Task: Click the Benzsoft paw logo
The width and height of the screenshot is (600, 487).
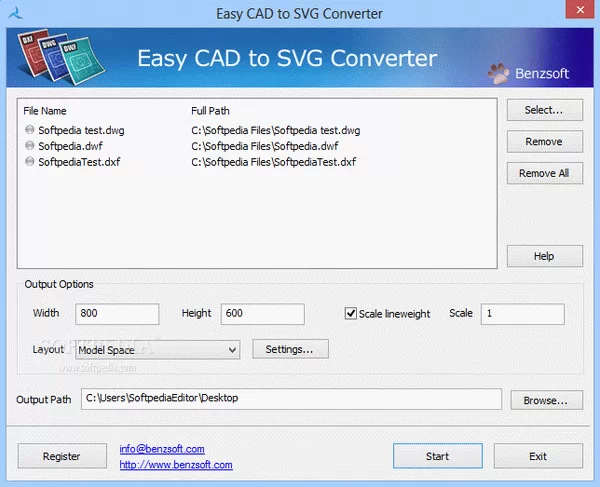Action: (498, 73)
